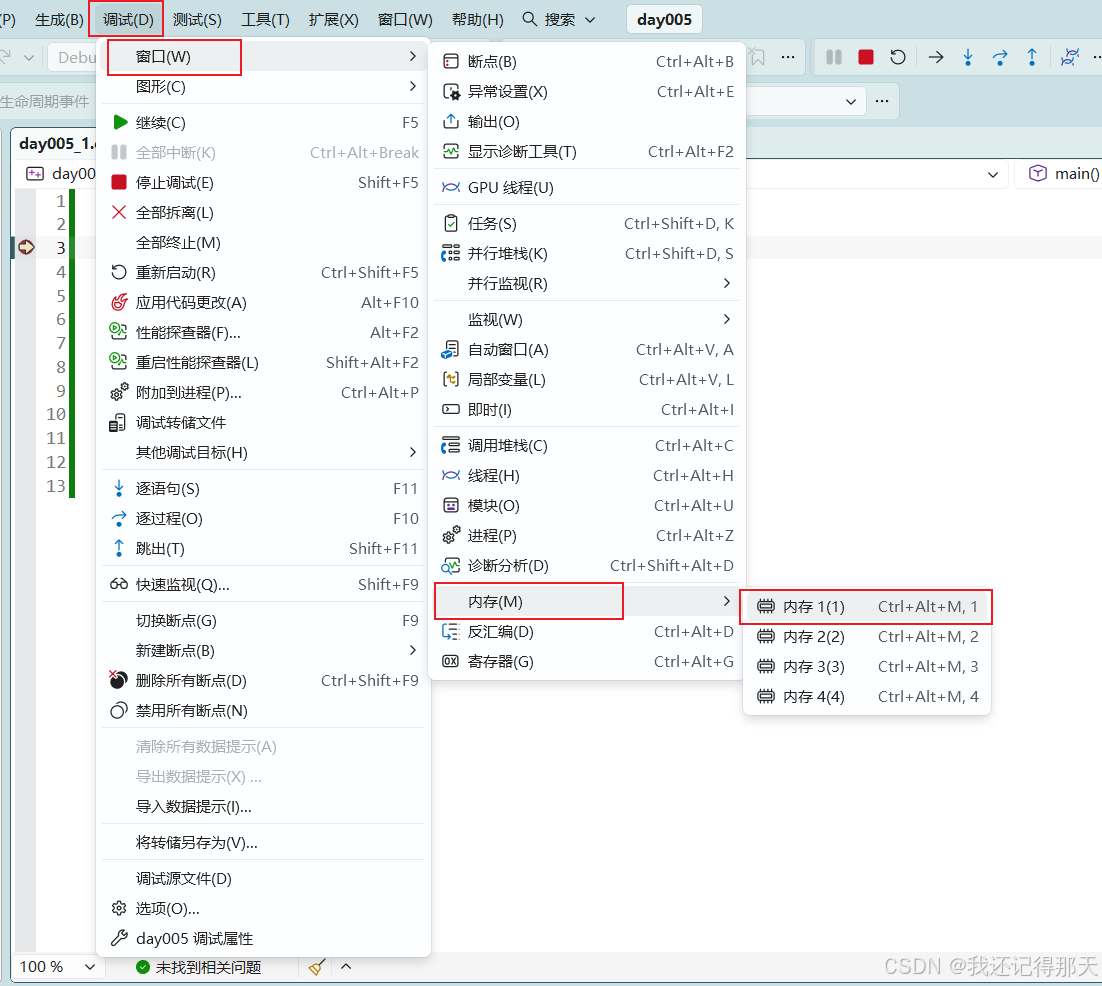Choose 全部拆离(L) from debug menu
This screenshot has width=1102, height=986.
tap(264, 212)
